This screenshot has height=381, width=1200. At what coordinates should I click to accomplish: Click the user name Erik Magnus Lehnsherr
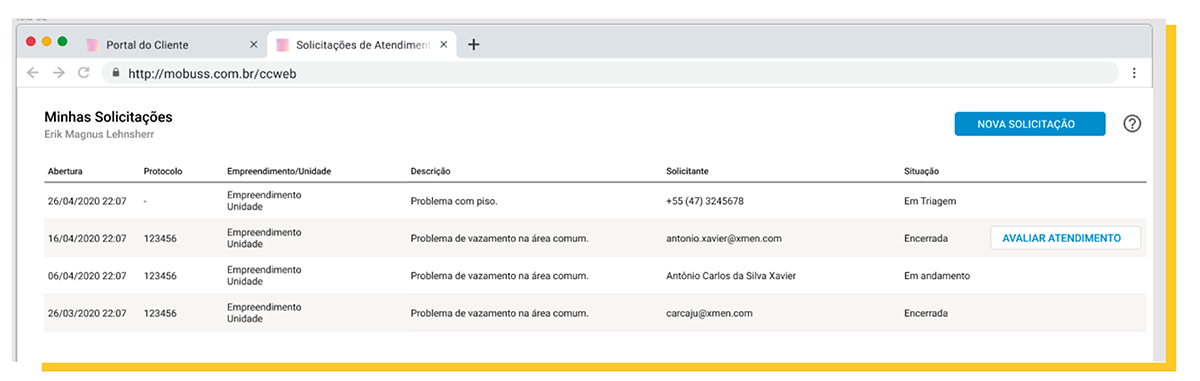tap(100, 133)
